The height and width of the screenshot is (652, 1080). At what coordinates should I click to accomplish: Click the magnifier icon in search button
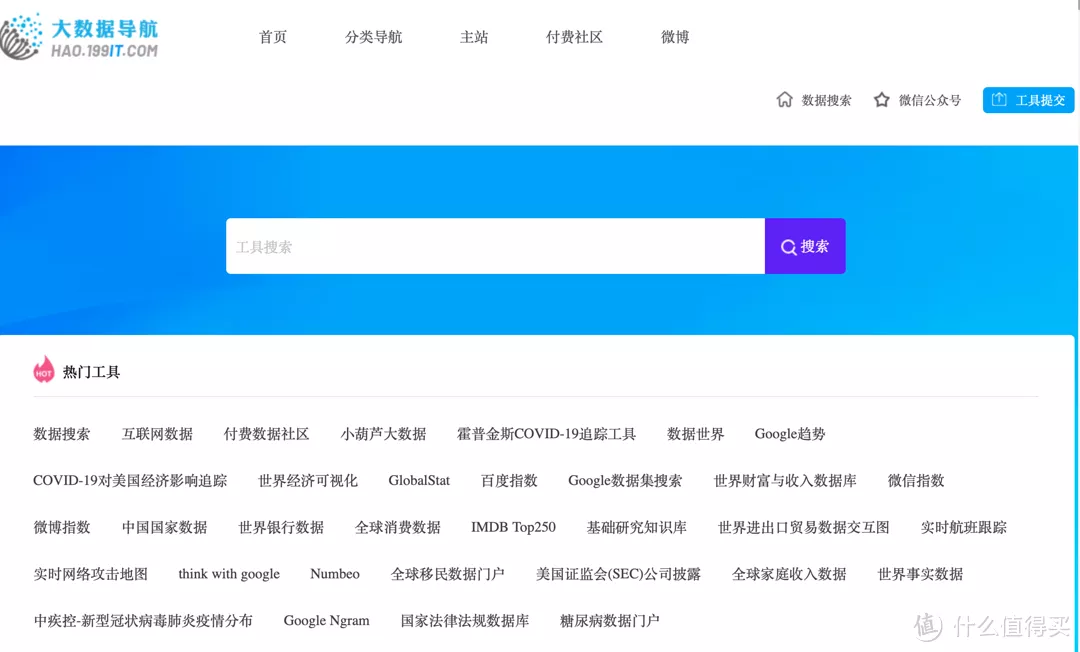(x=789, y=246)
